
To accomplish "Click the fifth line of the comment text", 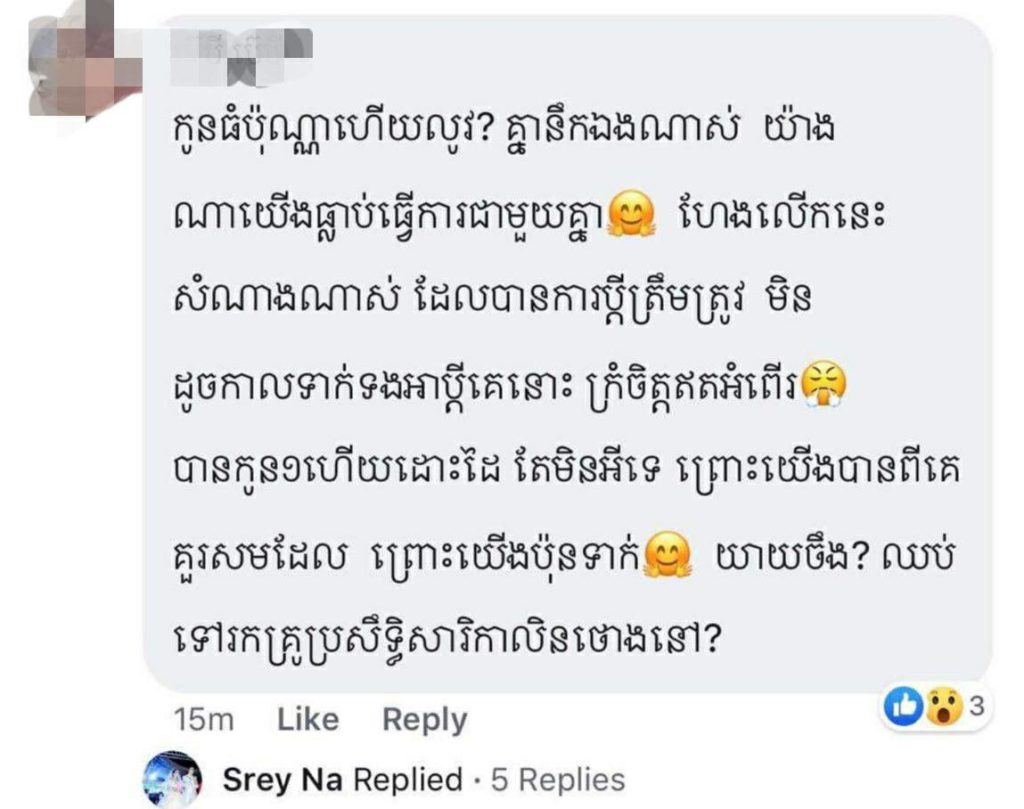I will coord(567,469).
